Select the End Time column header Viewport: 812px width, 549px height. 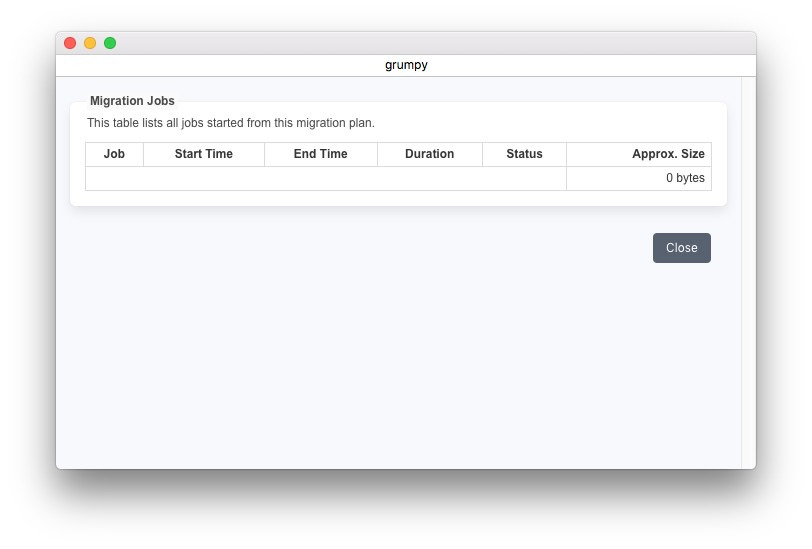point(320,154)
